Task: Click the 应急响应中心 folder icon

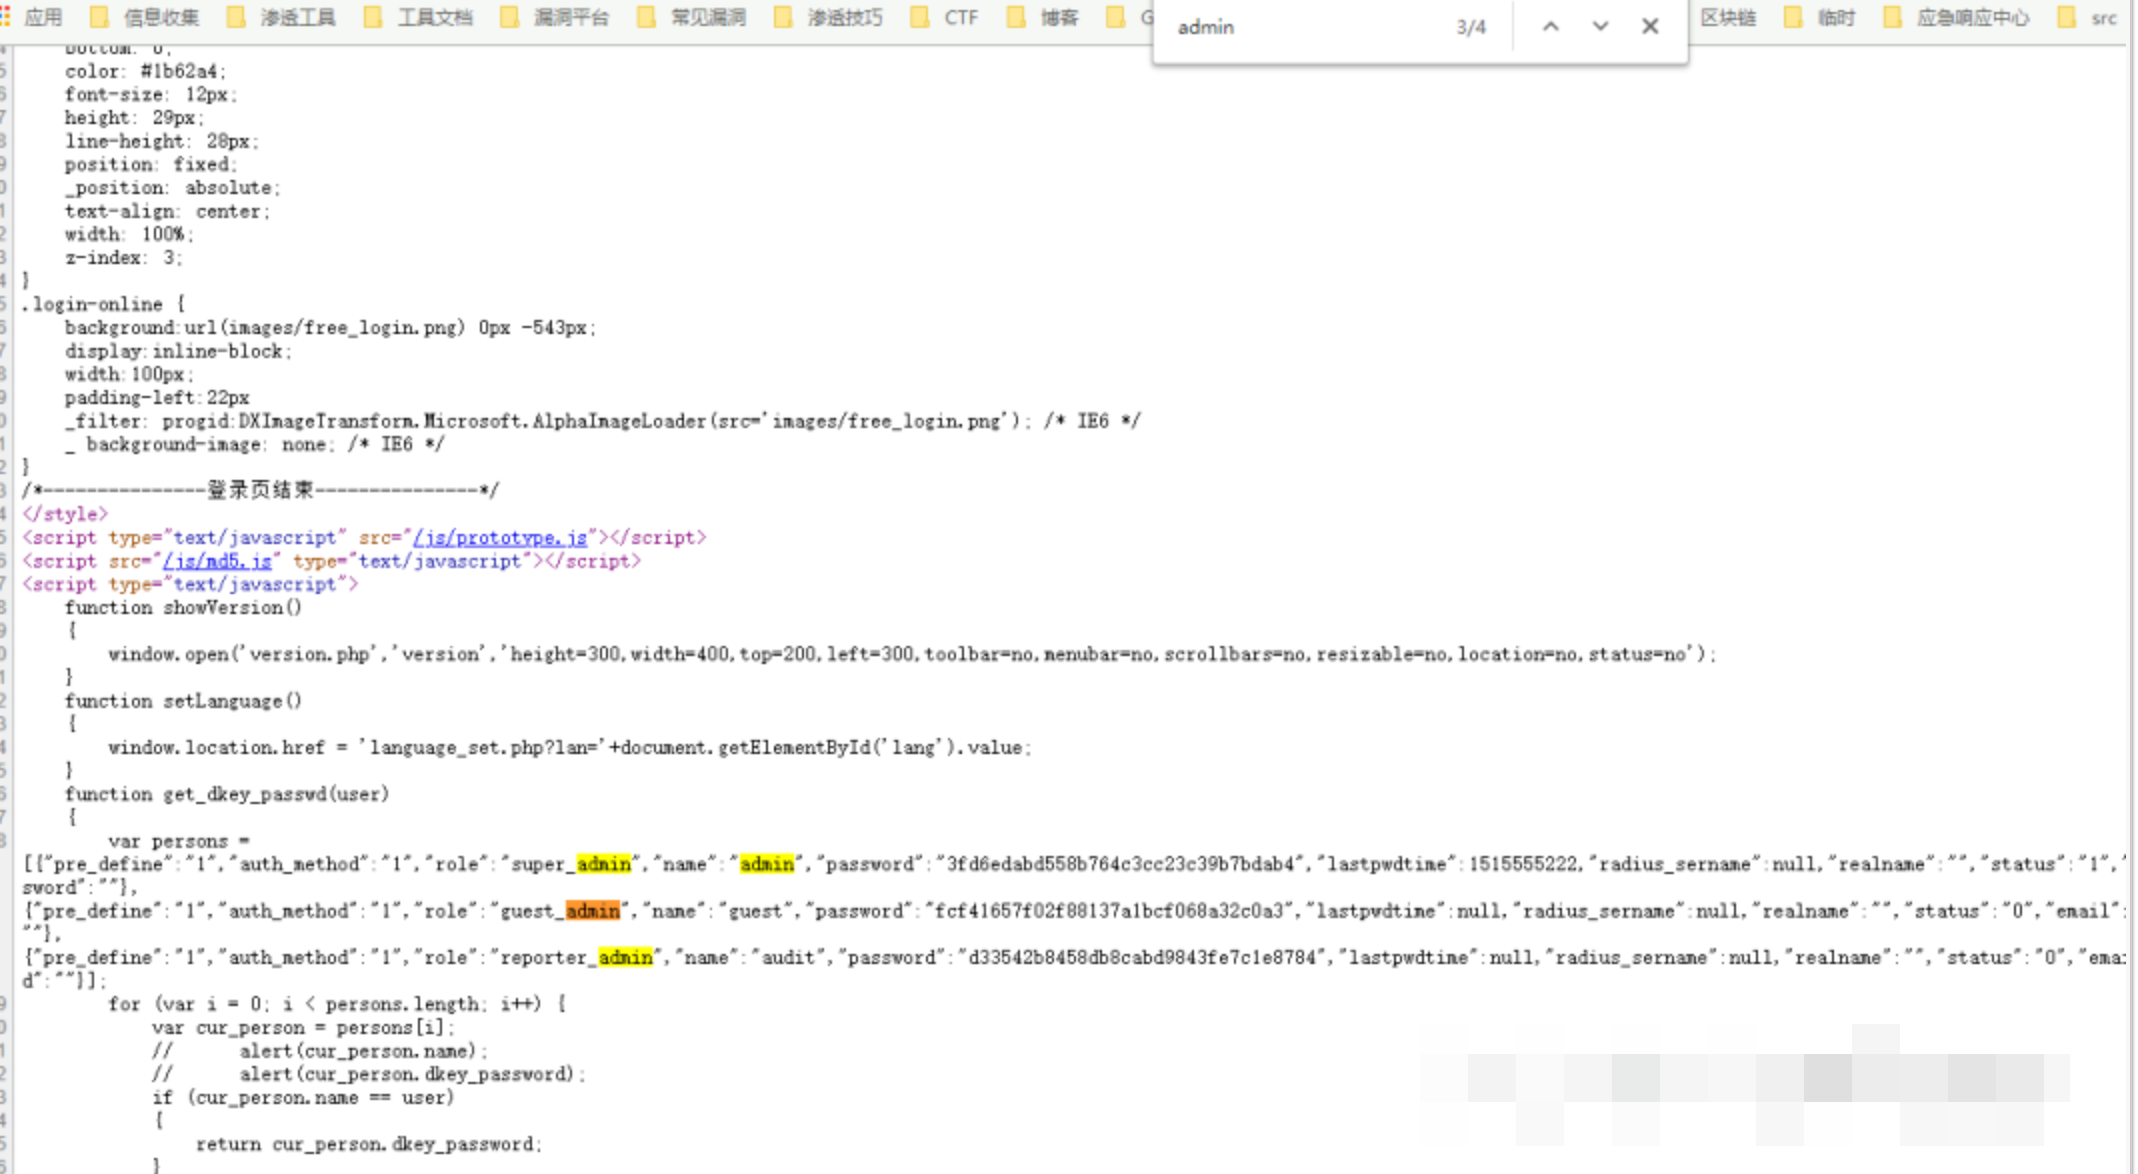Action: pos(1893,17)
